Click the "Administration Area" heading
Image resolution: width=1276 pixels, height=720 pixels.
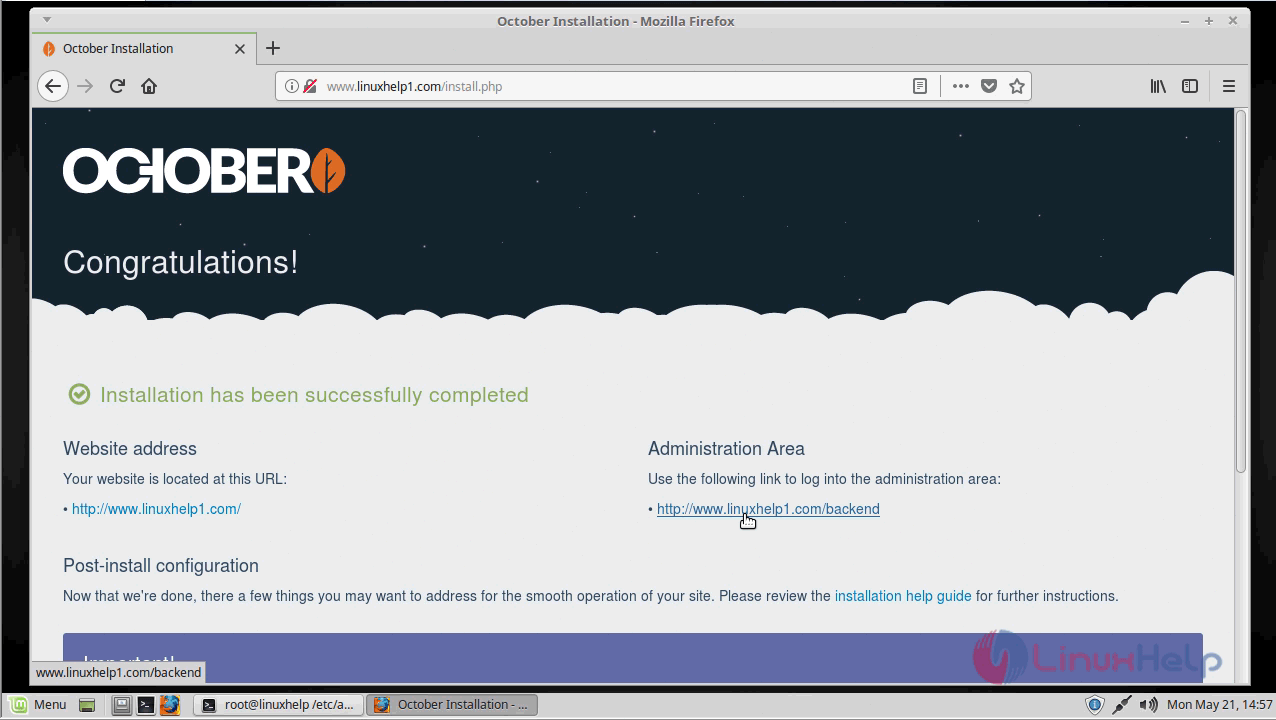click(726, 449)
